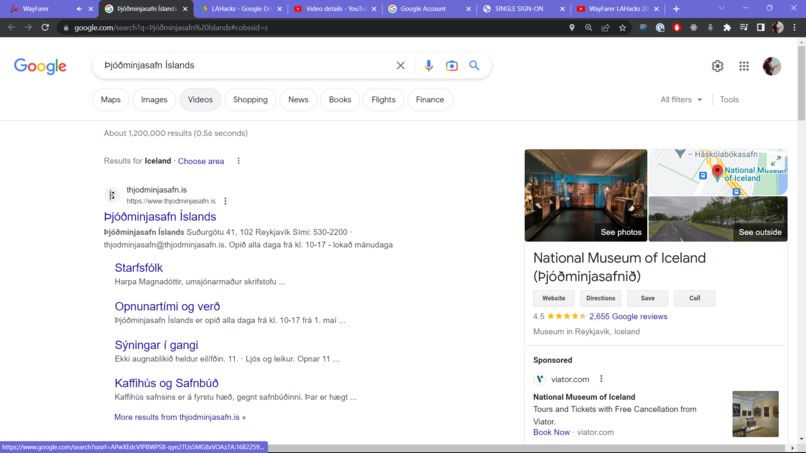Focus the Google search input field
The width and height of the screenshot is (806, 453).
tap(247, 65)
